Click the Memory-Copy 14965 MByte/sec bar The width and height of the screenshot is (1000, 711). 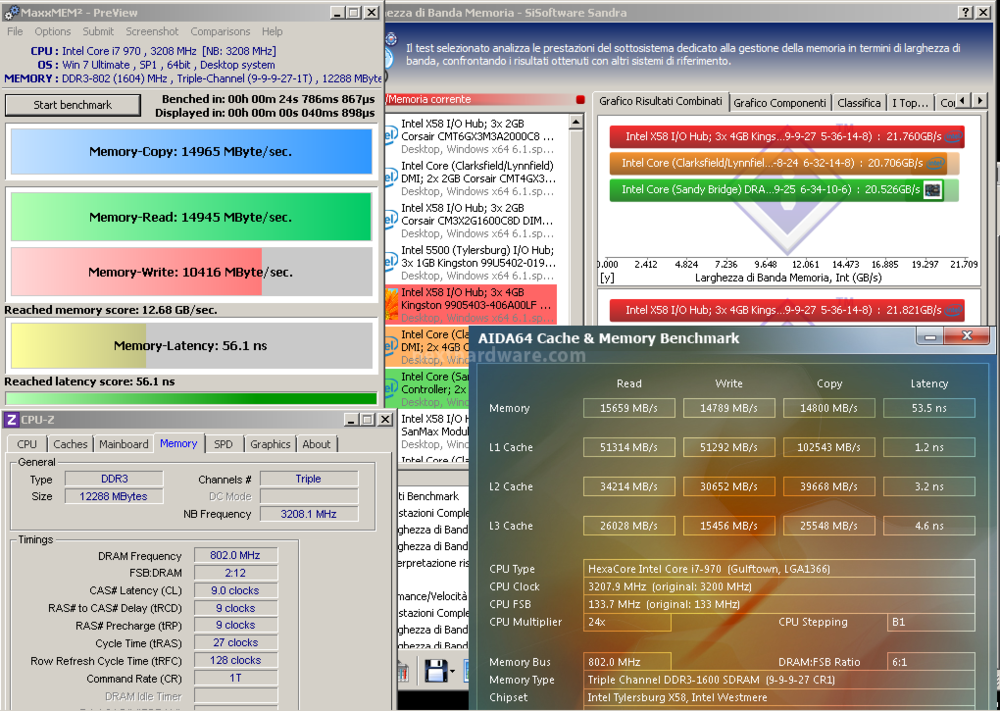click(191, 152)
